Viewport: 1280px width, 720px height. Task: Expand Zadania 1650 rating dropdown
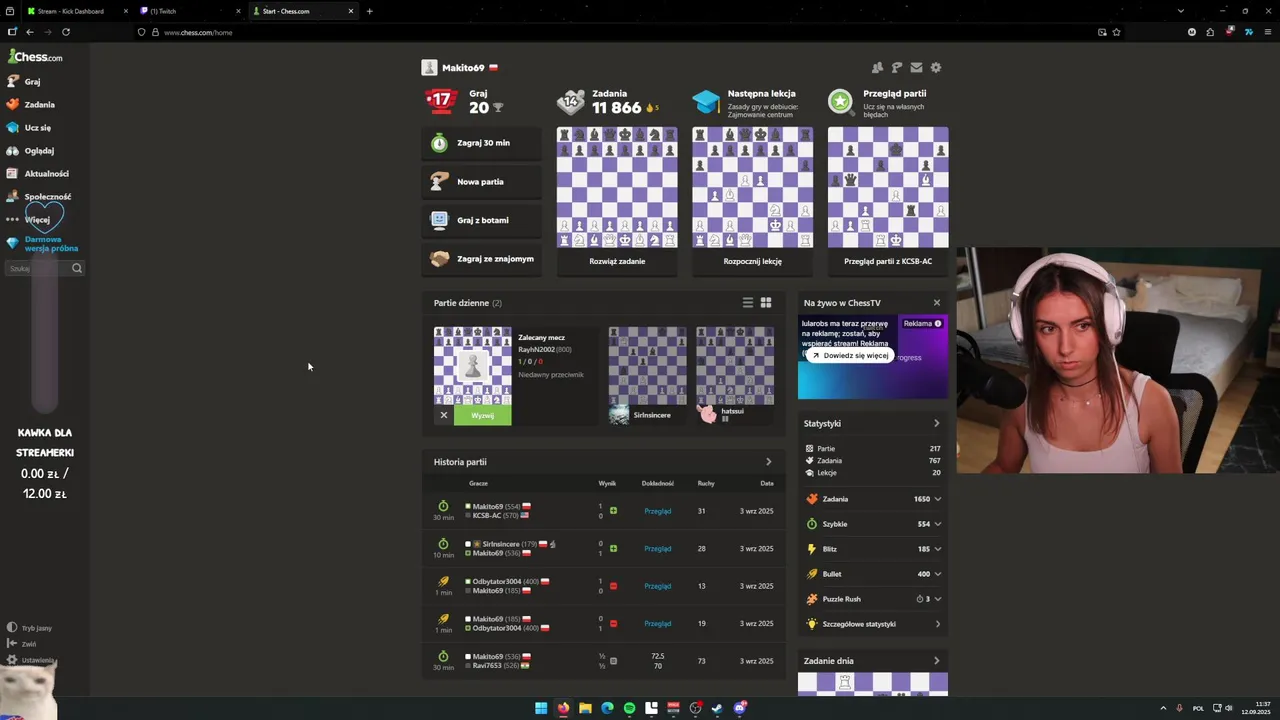pos(937,499)
